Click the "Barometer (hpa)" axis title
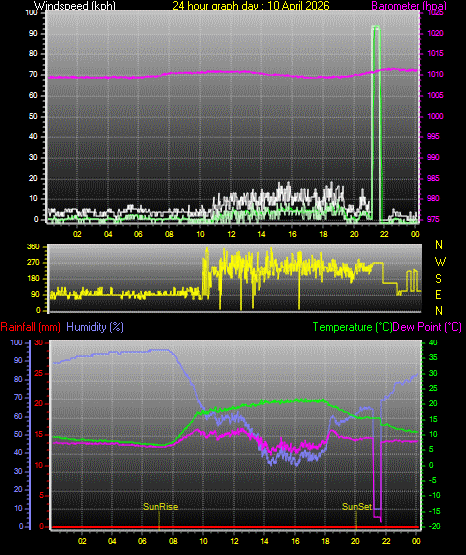Viewport: 466px width, 555px height. (x=409, y=6)
